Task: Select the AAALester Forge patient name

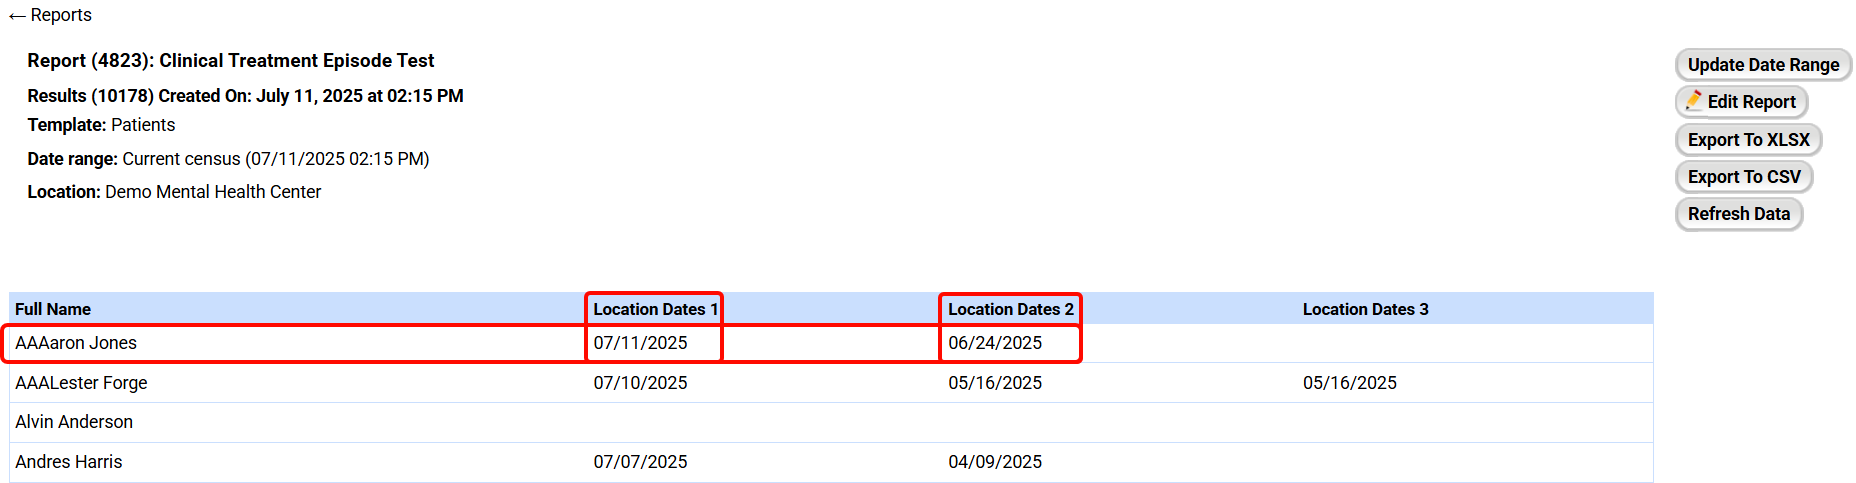Action: 81,383
